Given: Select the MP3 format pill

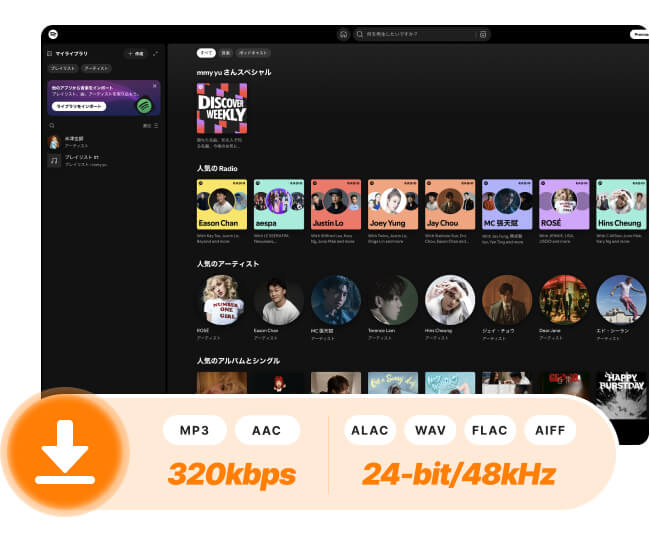Looking at the screenshot, I should pos(195,430).
